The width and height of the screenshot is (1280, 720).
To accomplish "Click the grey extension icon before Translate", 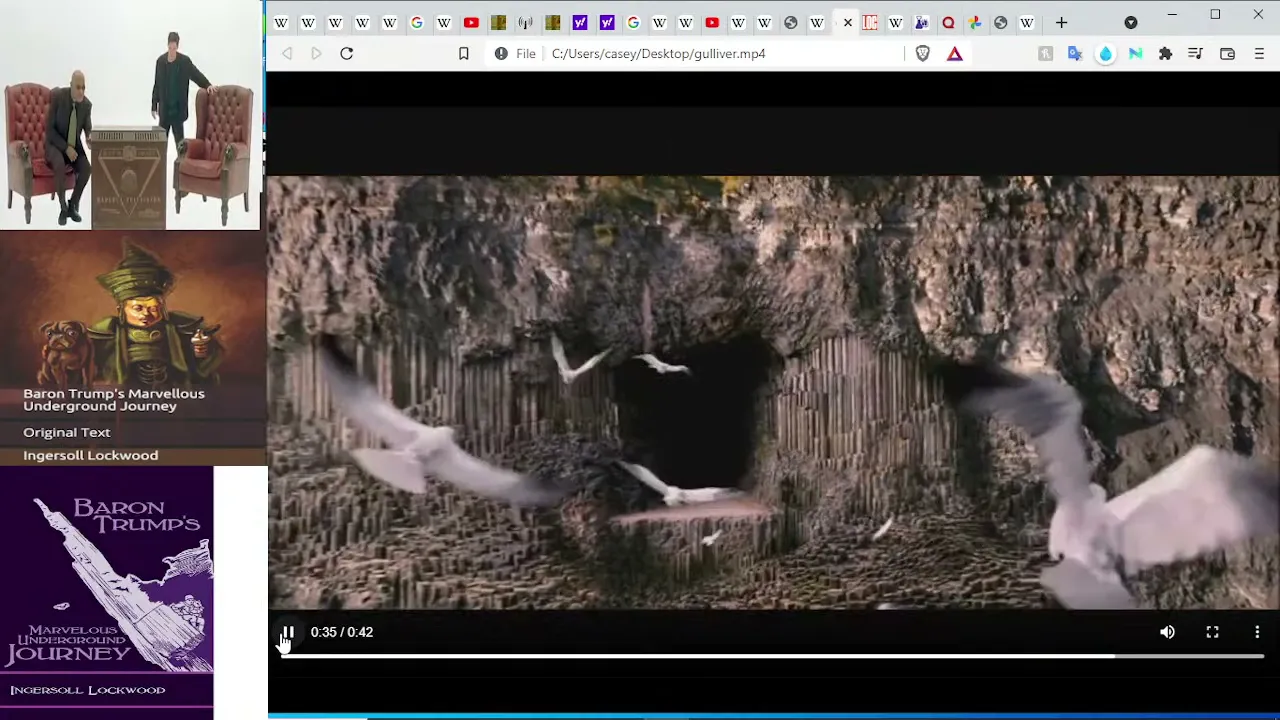I will tap(1045, 53).
